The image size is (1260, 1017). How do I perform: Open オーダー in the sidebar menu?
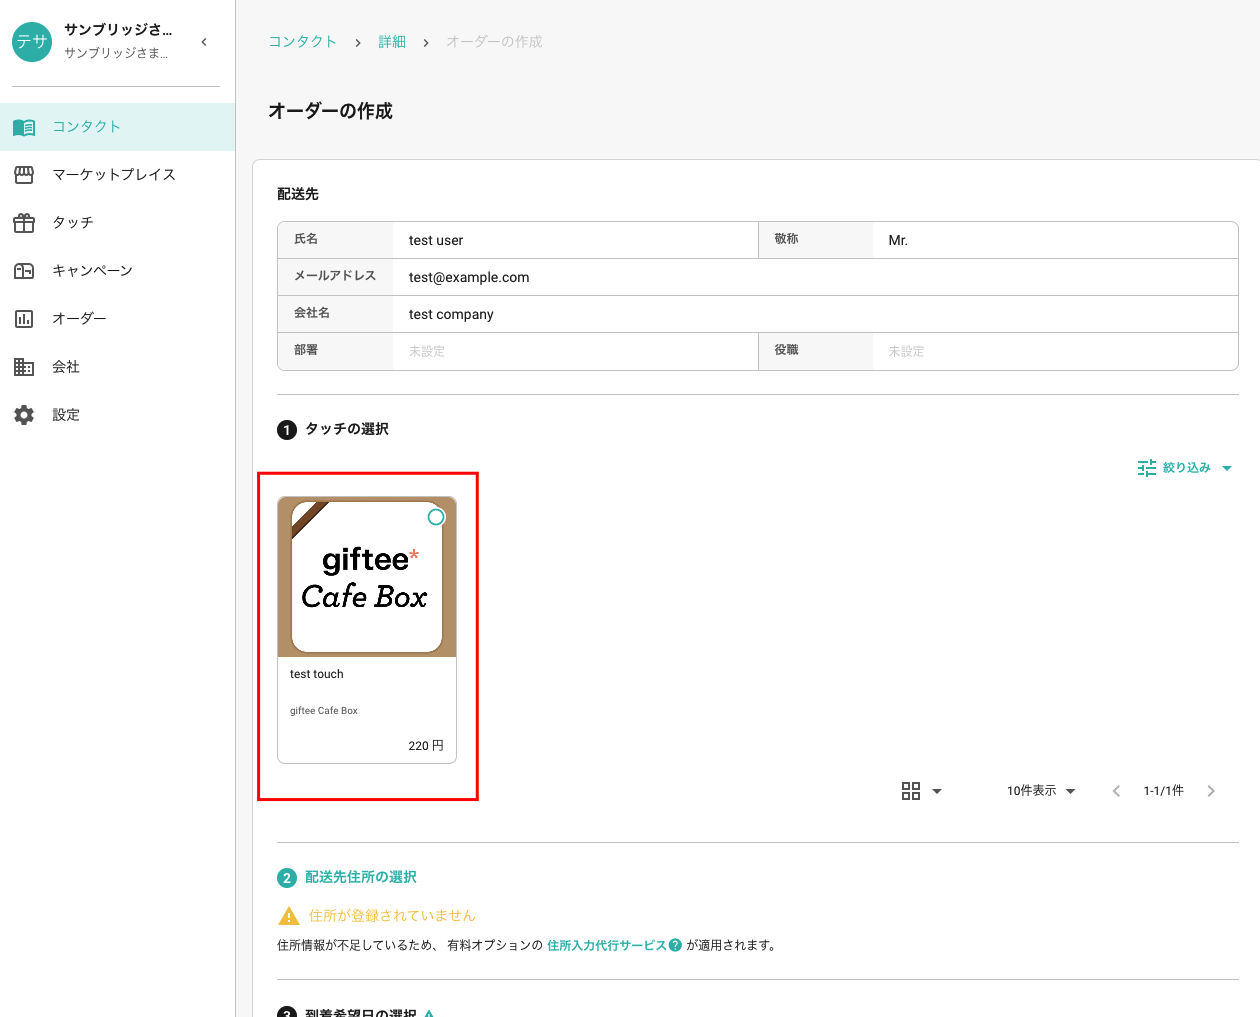pyautogui.click(x=118, y=319)
